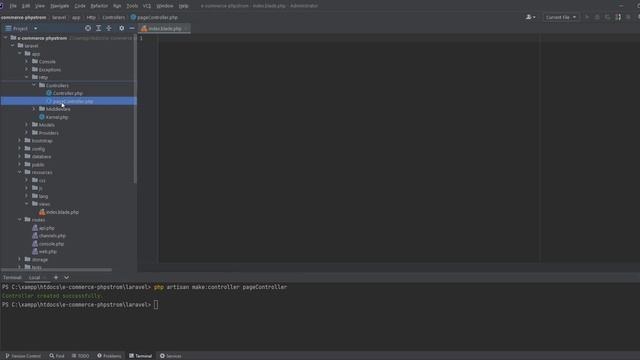Click the Terminal tool window button
The width and height of the screenshot is (640, 360).
[x=141, y=356]
